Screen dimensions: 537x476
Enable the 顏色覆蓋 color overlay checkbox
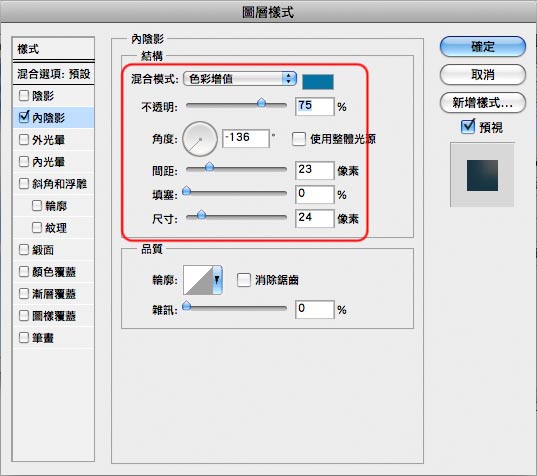click(24, 272)
